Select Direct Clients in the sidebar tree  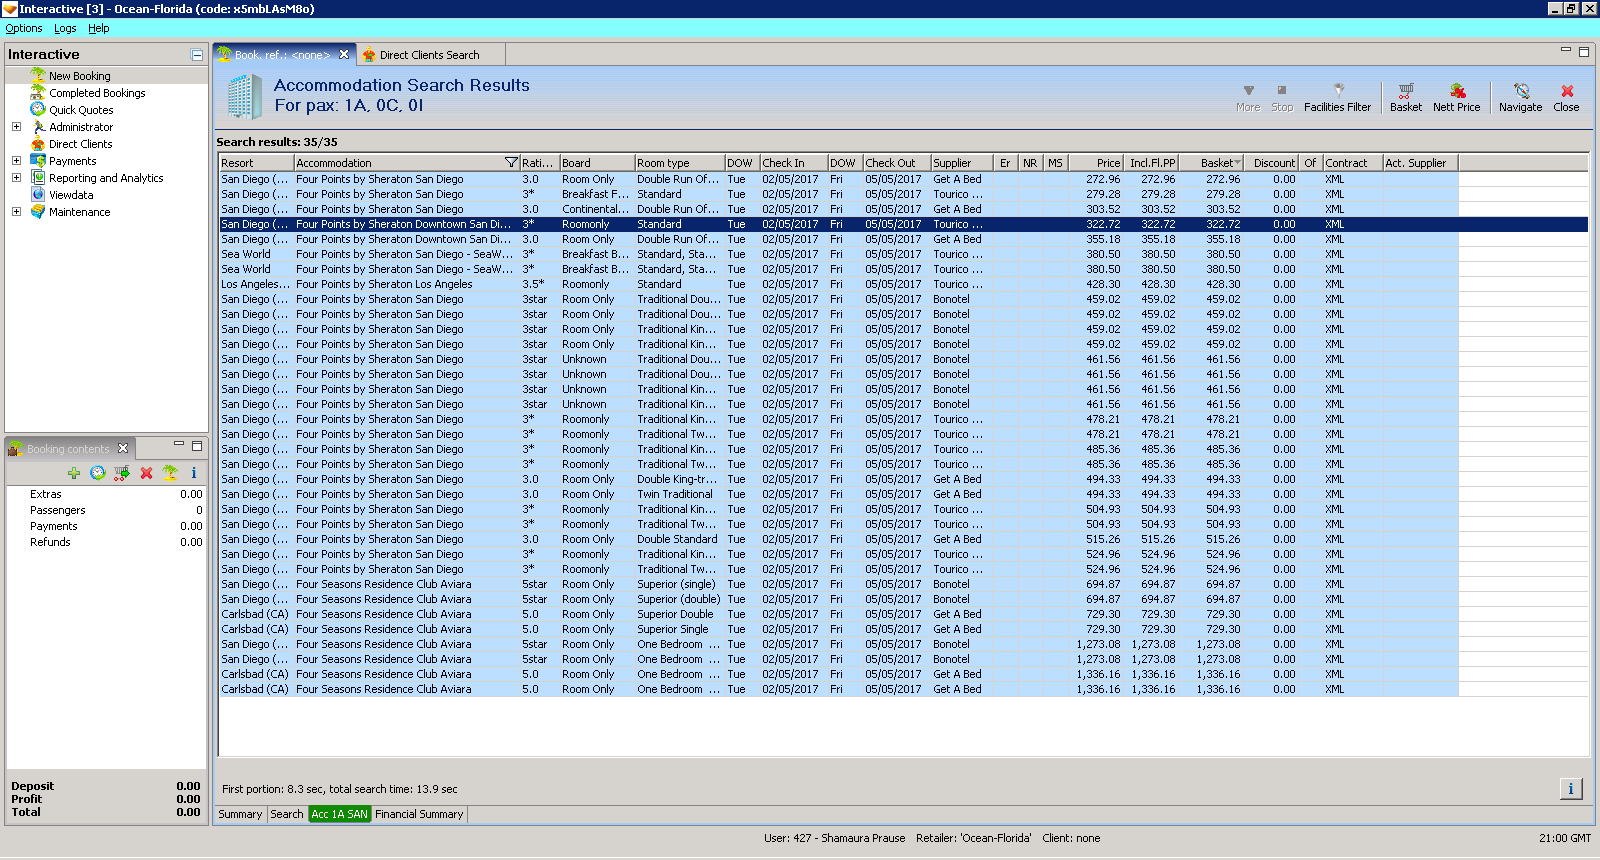point(81,144)
